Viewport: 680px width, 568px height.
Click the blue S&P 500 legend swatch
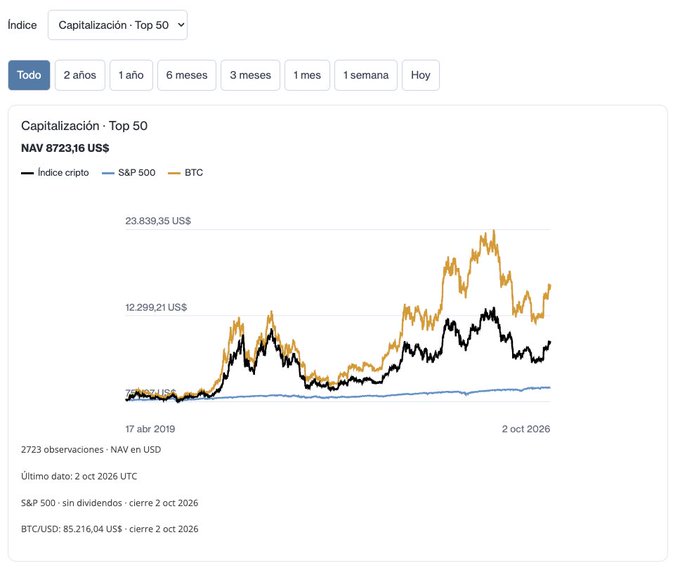click(x=108, y=173)
